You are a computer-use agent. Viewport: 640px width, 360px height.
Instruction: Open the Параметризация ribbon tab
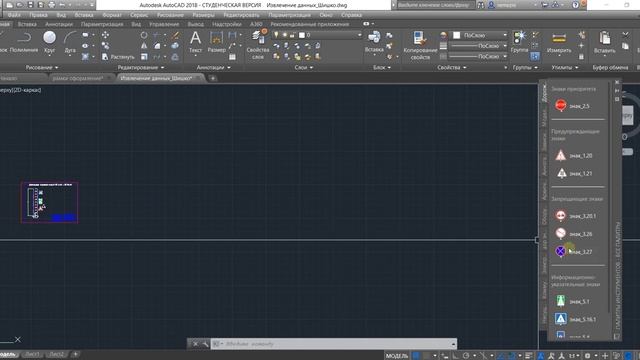[102, 24]
